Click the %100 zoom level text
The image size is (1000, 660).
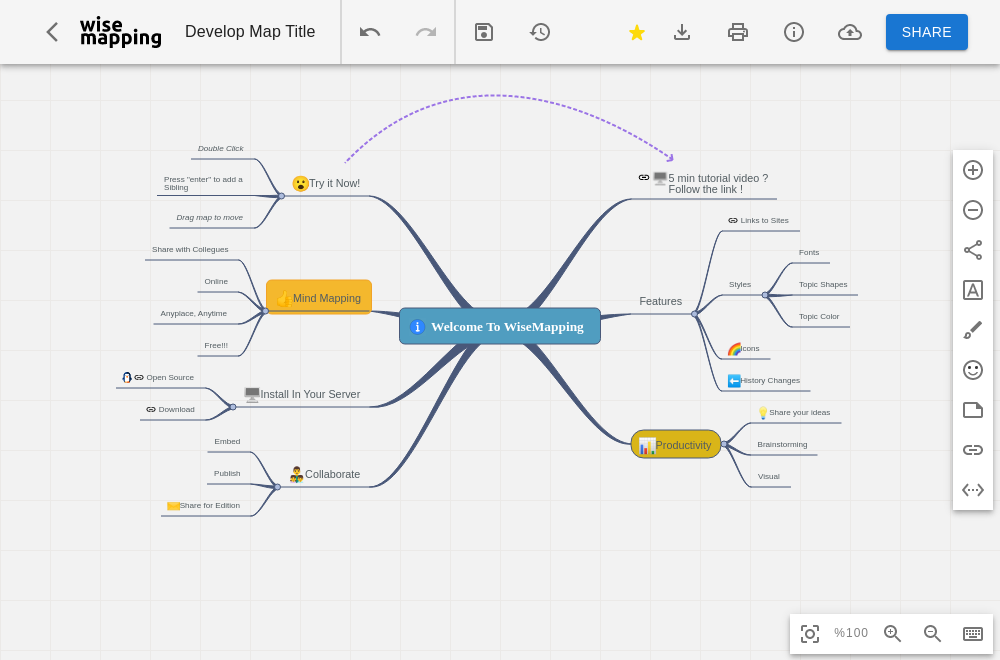(851, 633)
